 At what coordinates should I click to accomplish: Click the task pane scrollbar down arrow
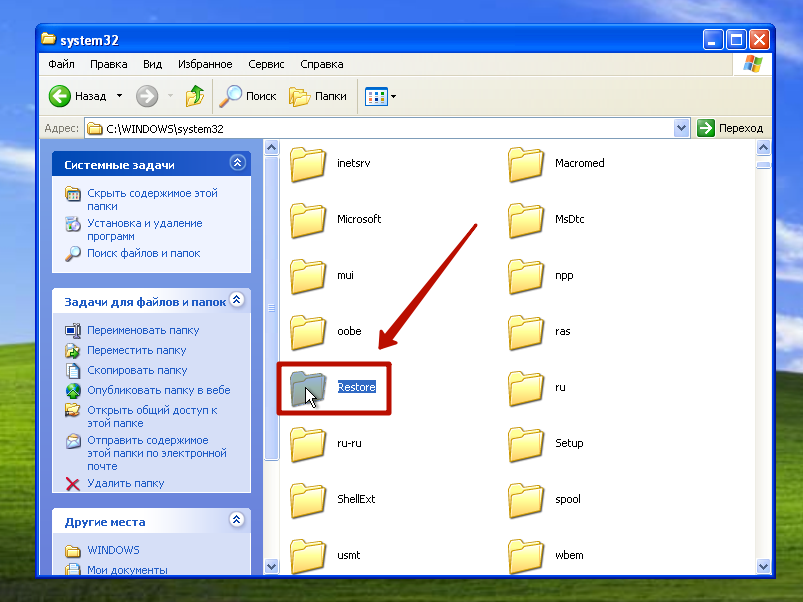[x=271, y=566]
